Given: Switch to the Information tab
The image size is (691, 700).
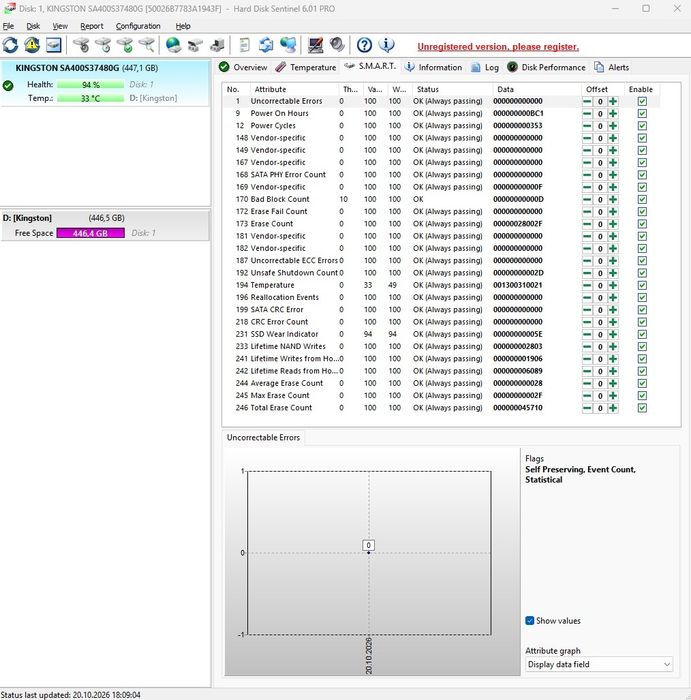Looking at the screenshot, I should (x=433, y=67).
